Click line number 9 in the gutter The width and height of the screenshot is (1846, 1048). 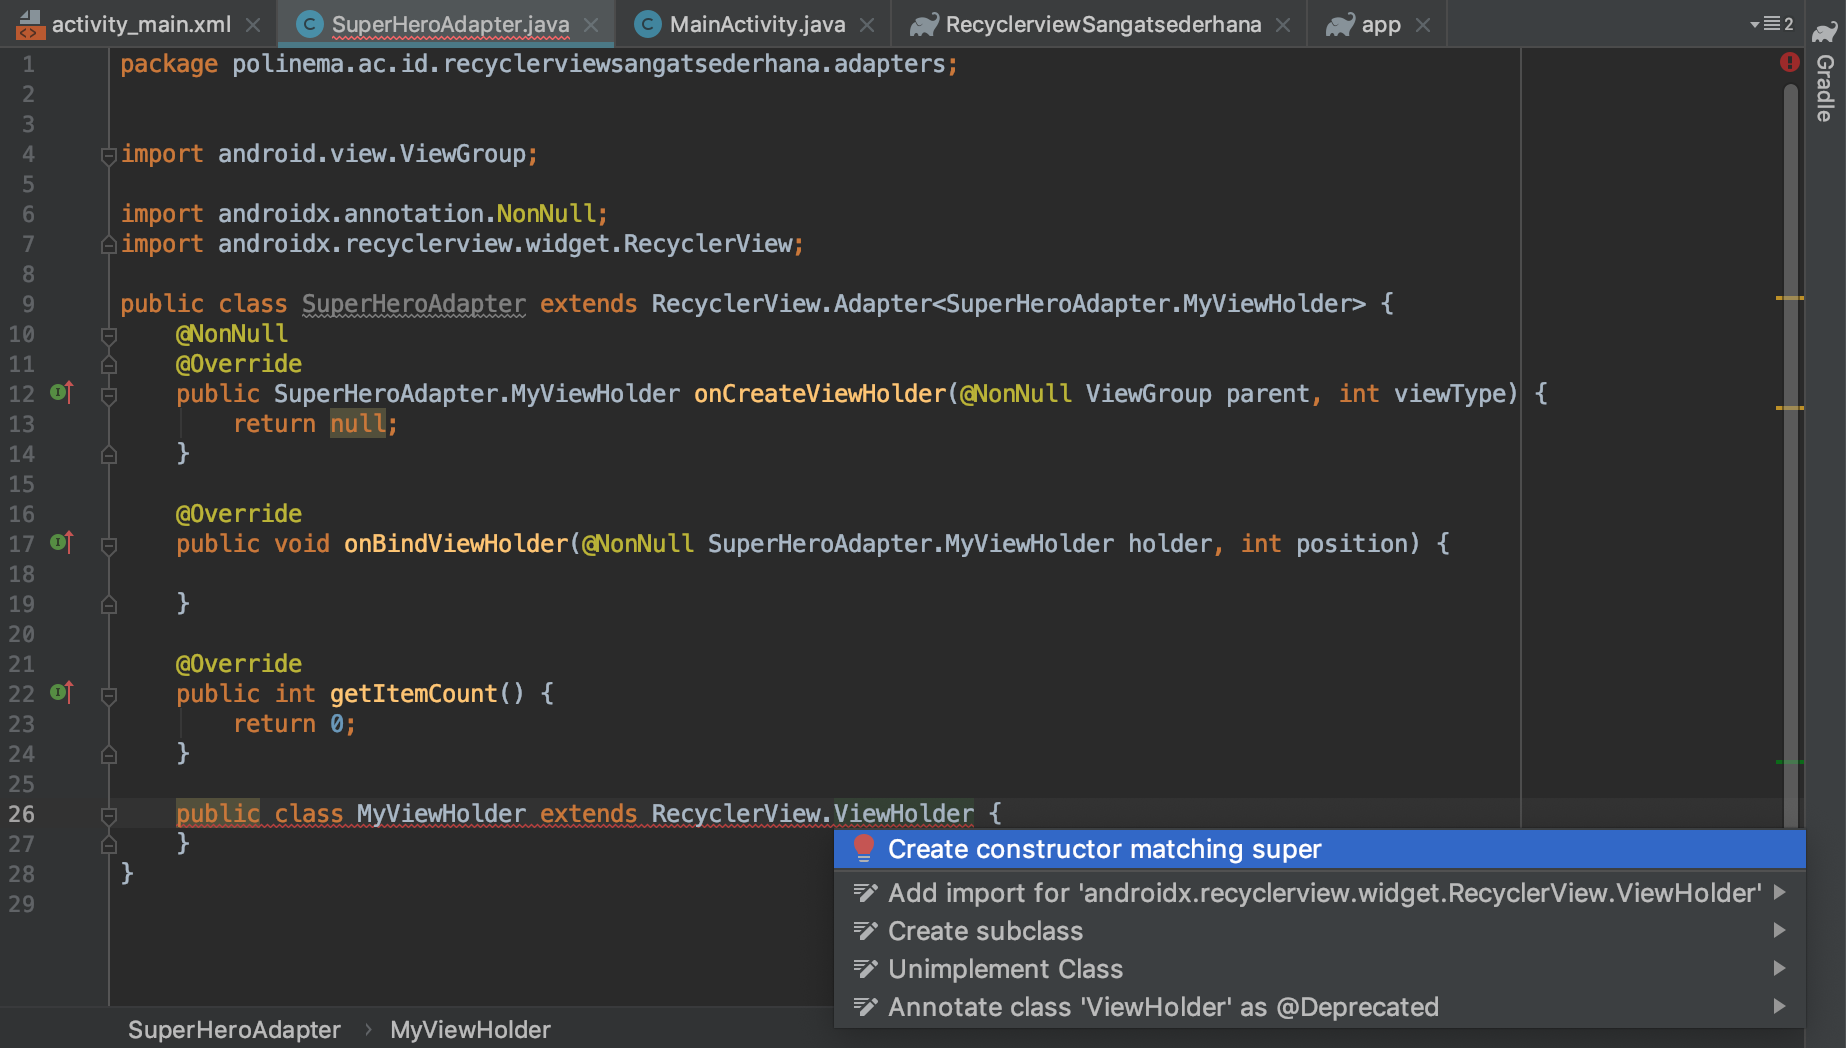coord(28,304)
